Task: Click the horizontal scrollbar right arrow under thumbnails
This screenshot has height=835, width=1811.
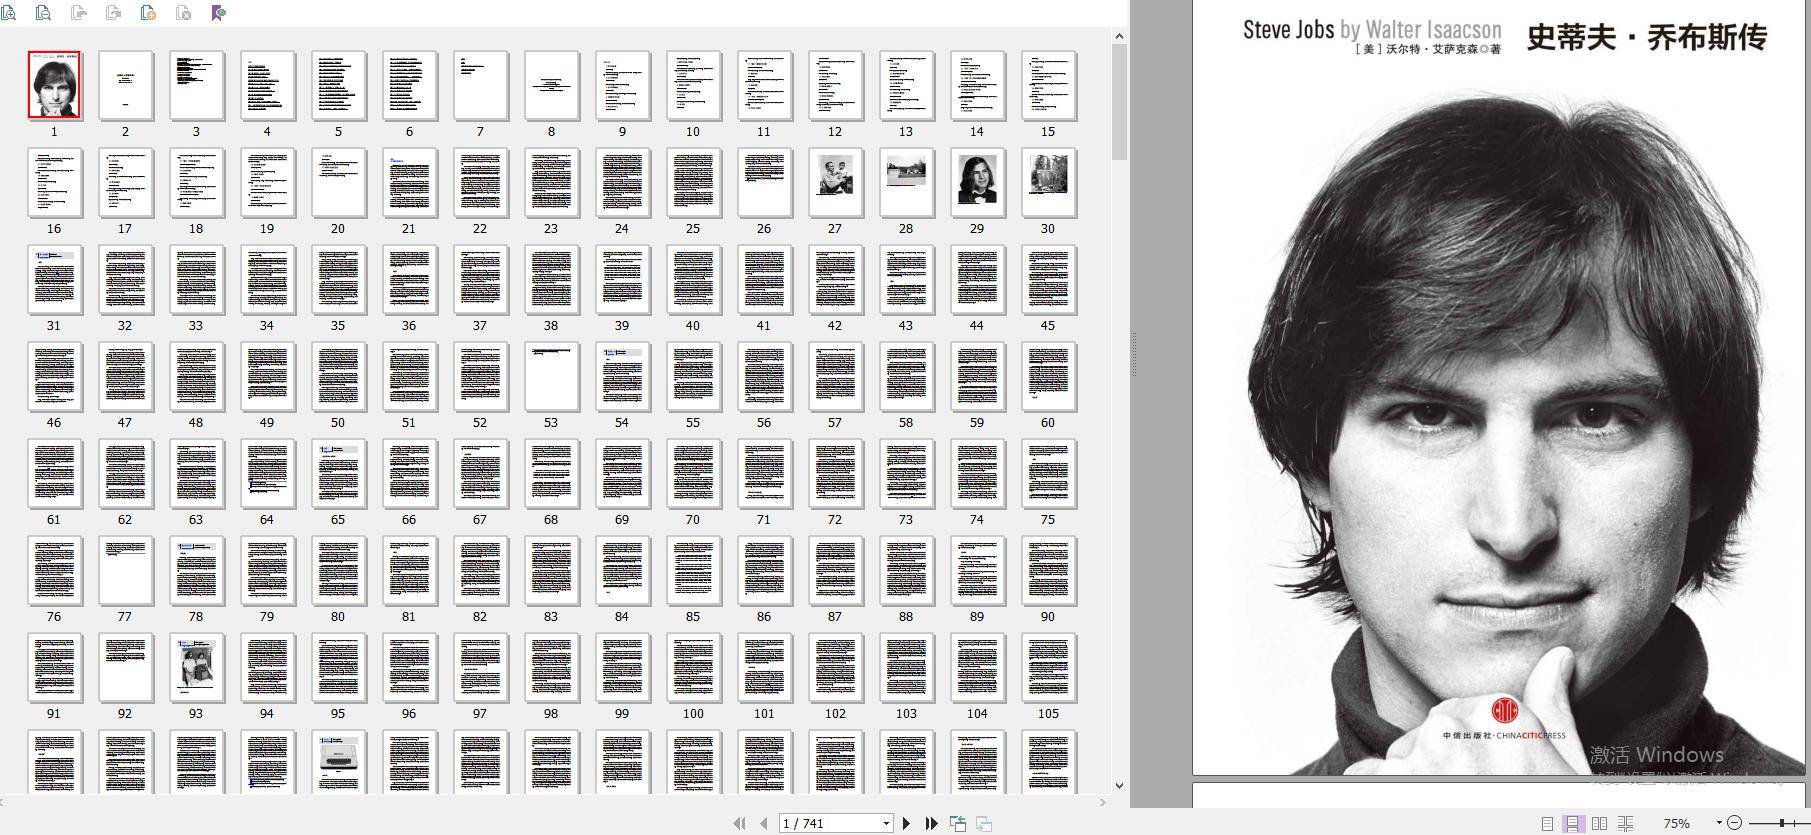Action: tap(1103, 802)
